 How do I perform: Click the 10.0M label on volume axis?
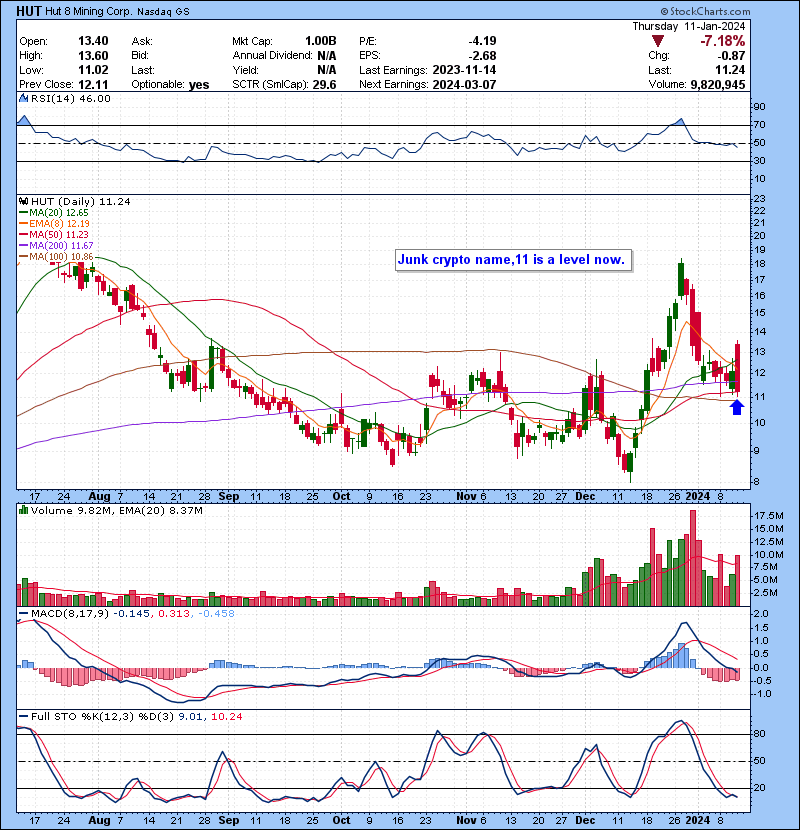coord(769,555)
